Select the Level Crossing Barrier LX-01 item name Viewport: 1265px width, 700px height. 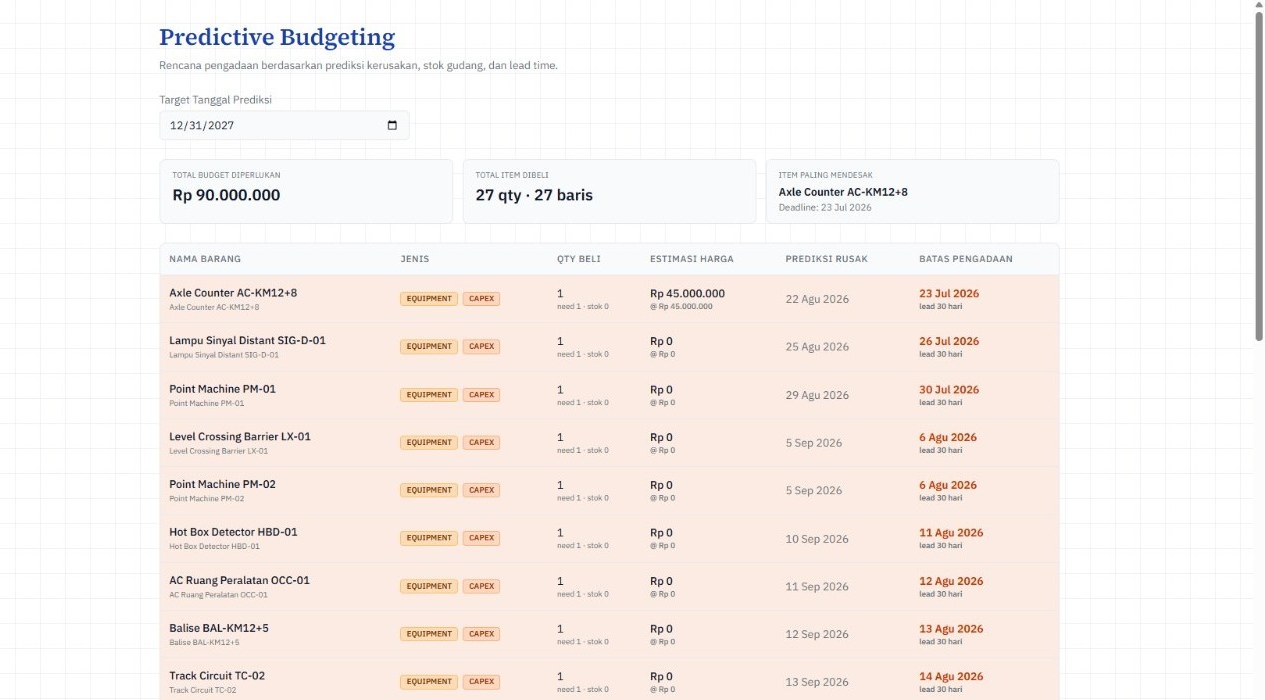(240, 436)
